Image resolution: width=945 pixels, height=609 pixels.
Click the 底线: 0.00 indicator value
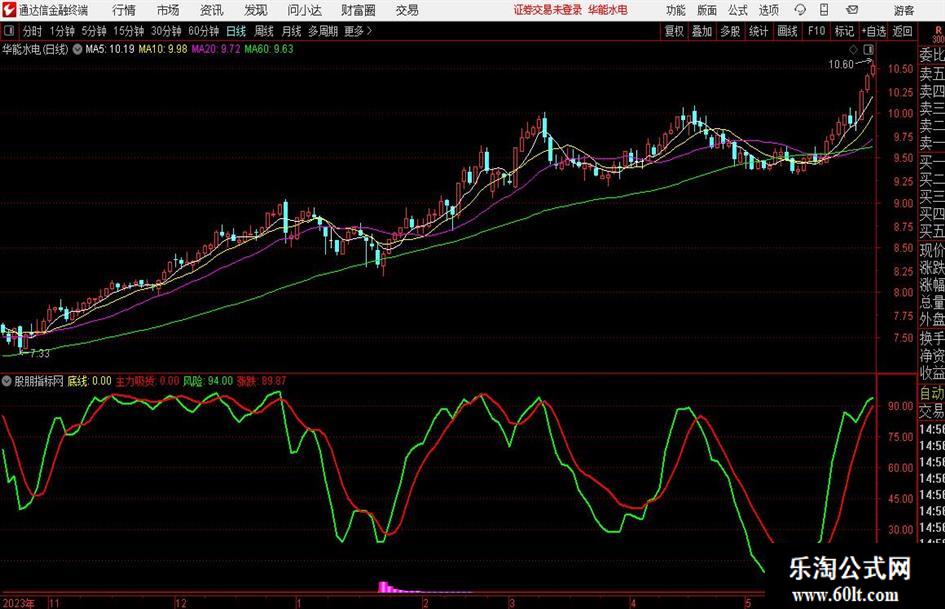click(89, 381)
